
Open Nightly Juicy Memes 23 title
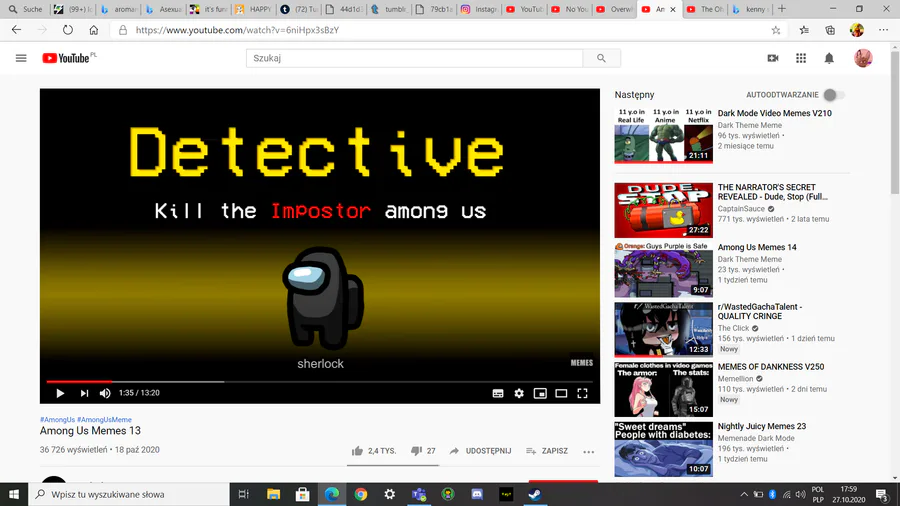(762, 426)
